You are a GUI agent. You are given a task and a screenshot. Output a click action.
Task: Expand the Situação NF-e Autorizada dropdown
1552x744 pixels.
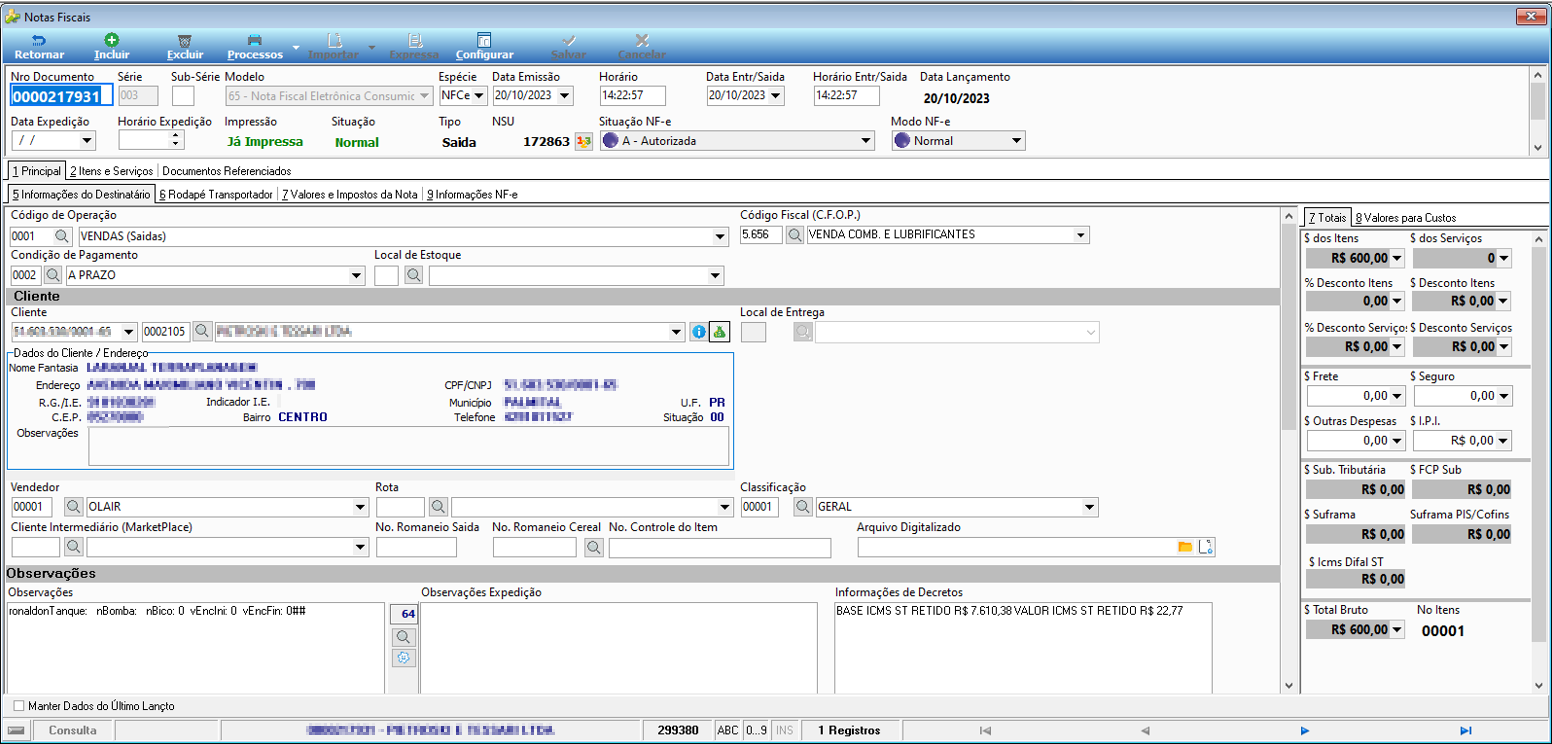tap(866, 141)
